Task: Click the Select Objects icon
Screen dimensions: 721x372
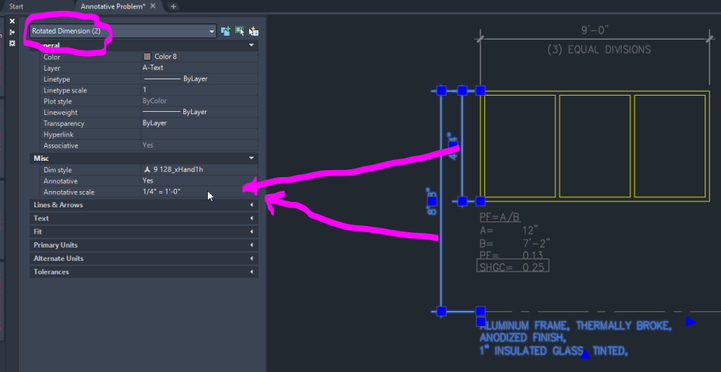Action: [240, 31]
